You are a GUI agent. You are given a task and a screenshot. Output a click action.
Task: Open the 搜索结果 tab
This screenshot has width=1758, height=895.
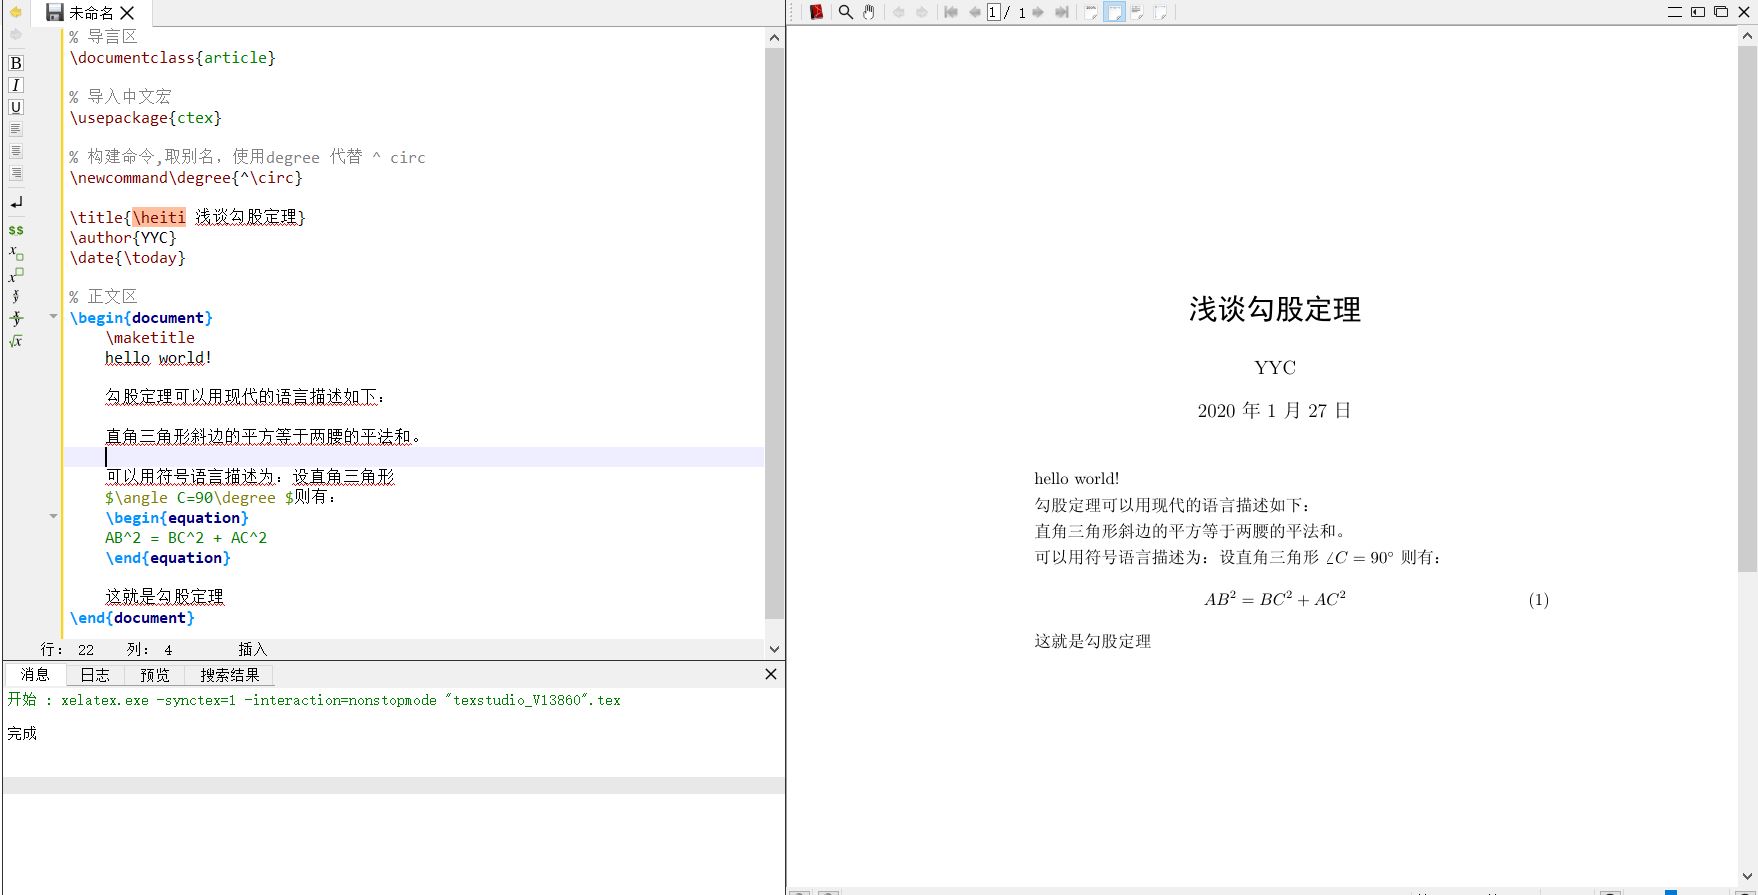click(x=230, y=675)
